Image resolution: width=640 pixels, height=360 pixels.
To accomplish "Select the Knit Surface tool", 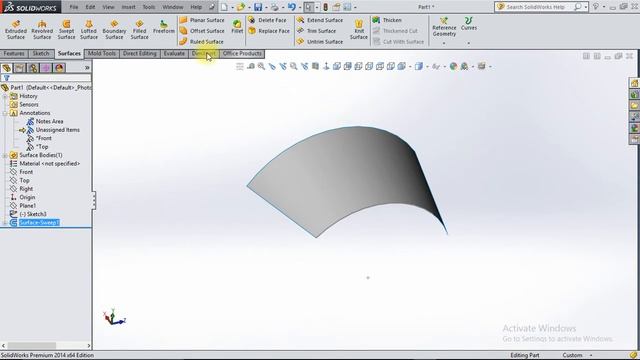I will click(358, 30).
